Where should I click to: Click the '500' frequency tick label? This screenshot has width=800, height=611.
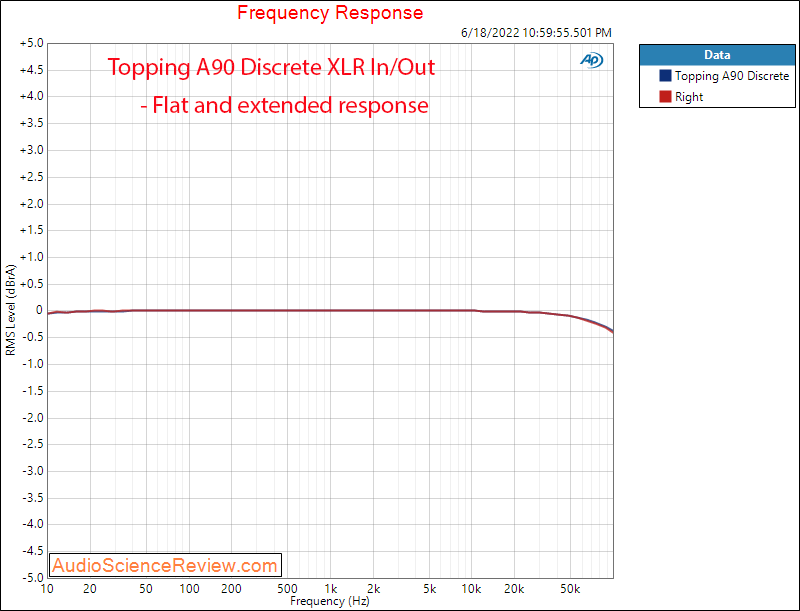coord(288,589)
